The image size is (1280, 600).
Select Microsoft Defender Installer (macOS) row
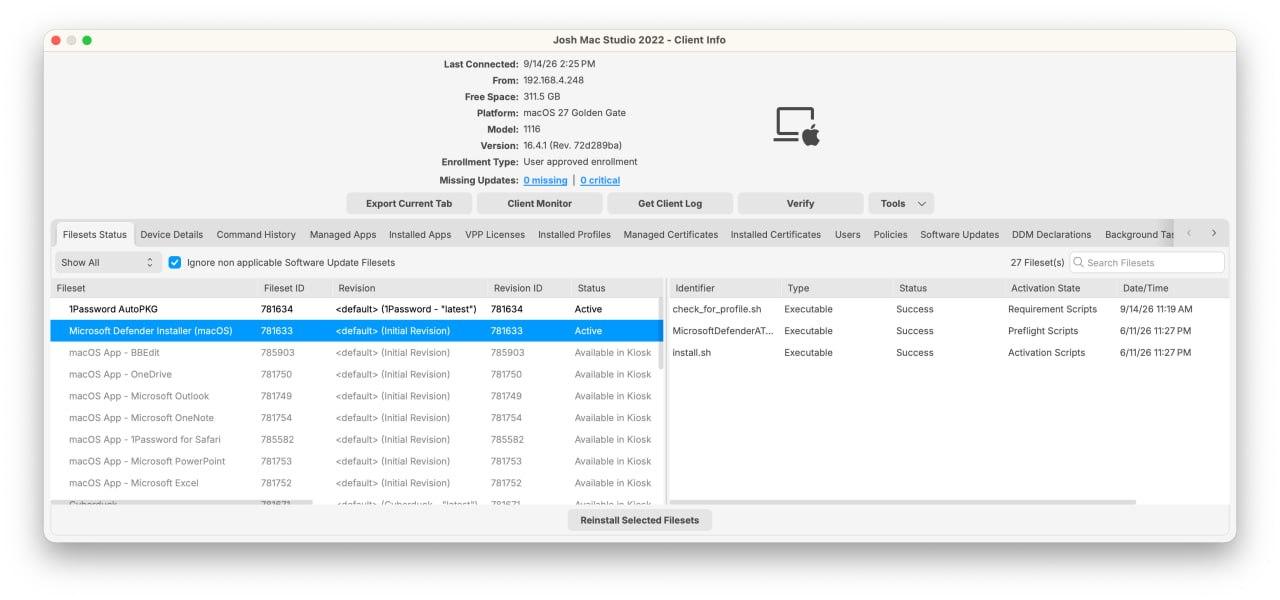click(x=355, y=331)
